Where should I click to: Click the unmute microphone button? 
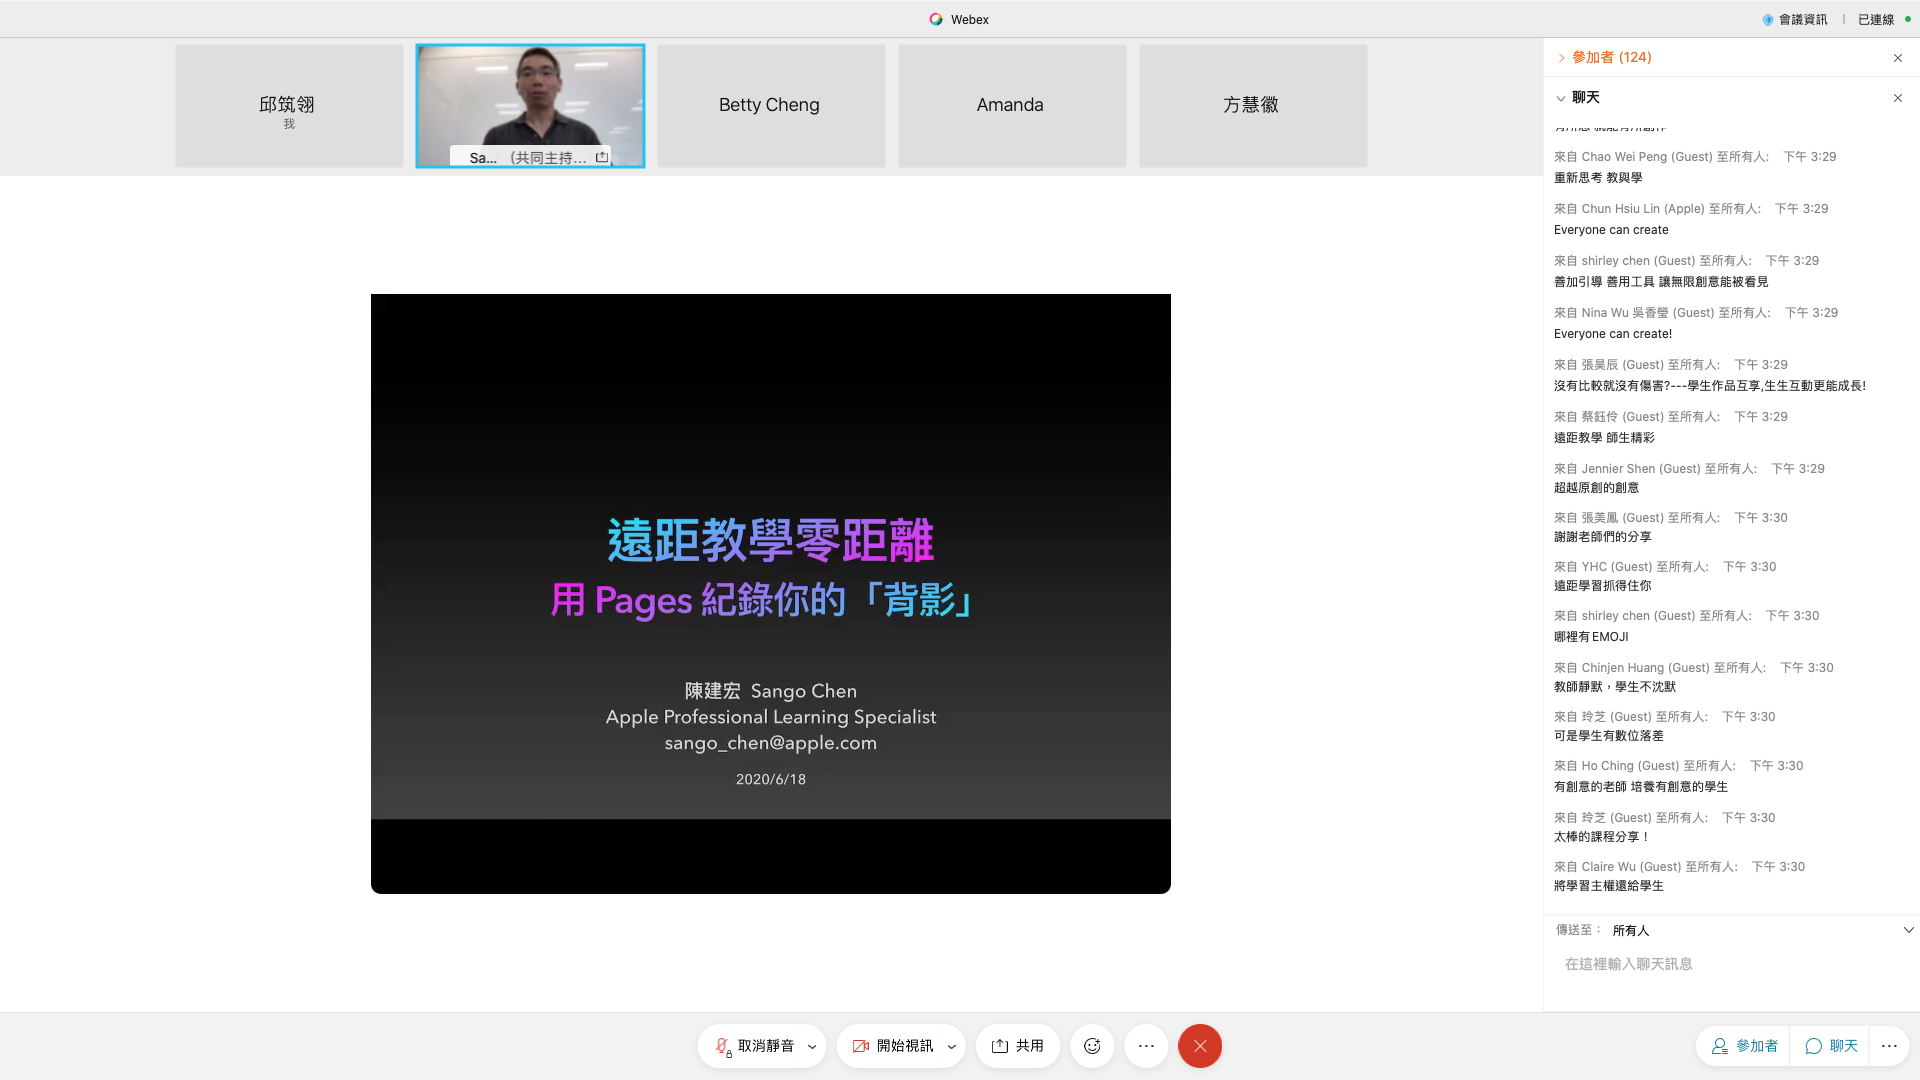point(754,1046)
